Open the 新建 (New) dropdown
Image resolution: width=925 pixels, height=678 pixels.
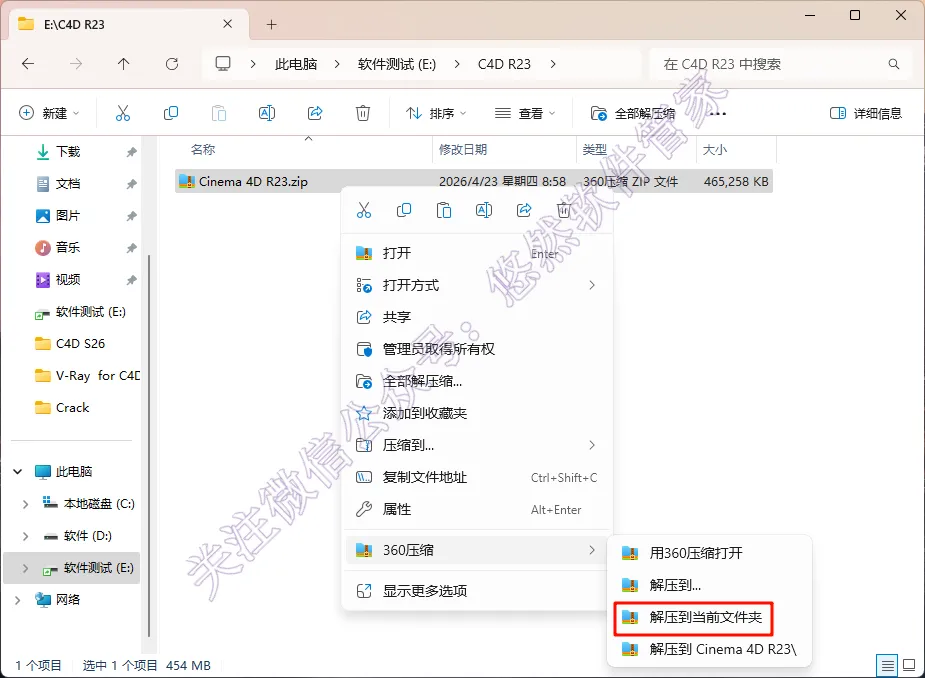50,113
